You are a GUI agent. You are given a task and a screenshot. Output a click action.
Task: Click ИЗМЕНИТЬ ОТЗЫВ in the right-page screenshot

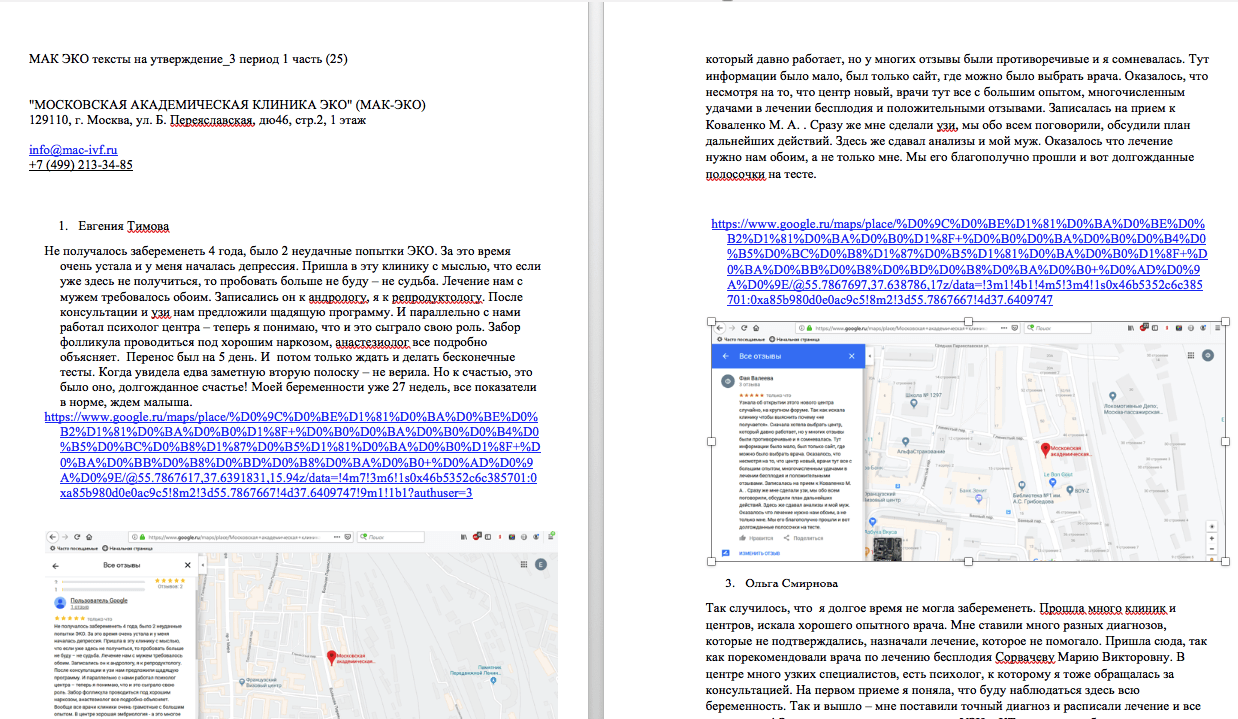(759, 553)
